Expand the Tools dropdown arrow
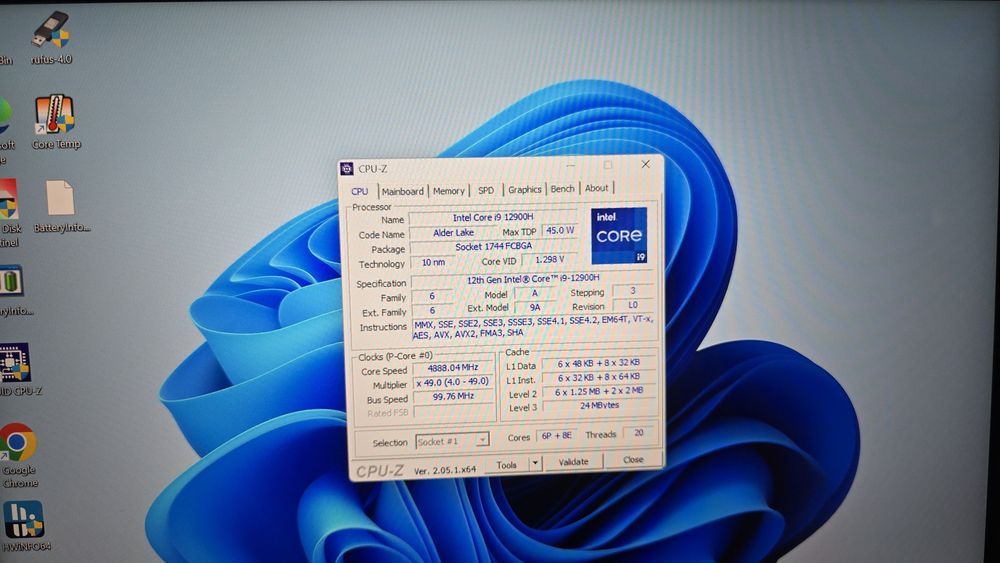The width and height of the screenshot is (1000, 563). tap(535, 464)
